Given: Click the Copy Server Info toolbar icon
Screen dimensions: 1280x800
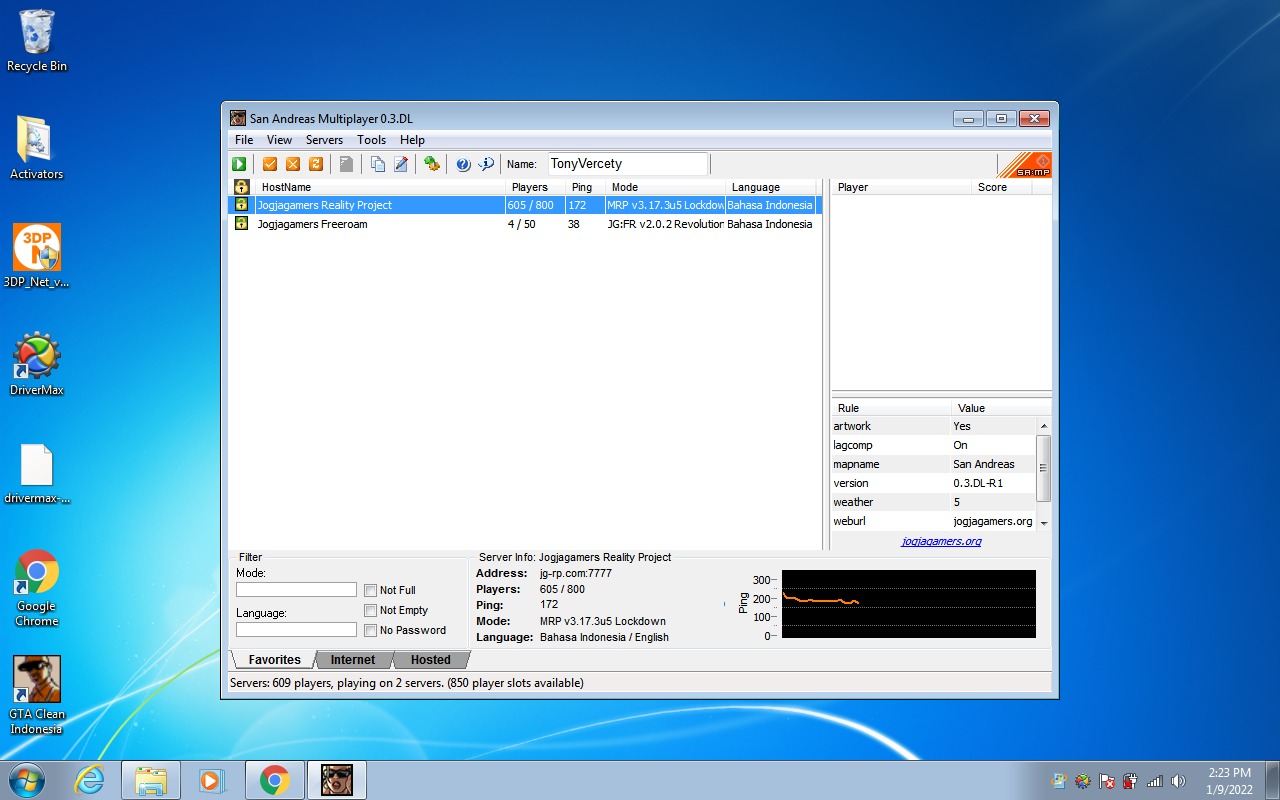Looking at the screenshot, I should (378, 164).
